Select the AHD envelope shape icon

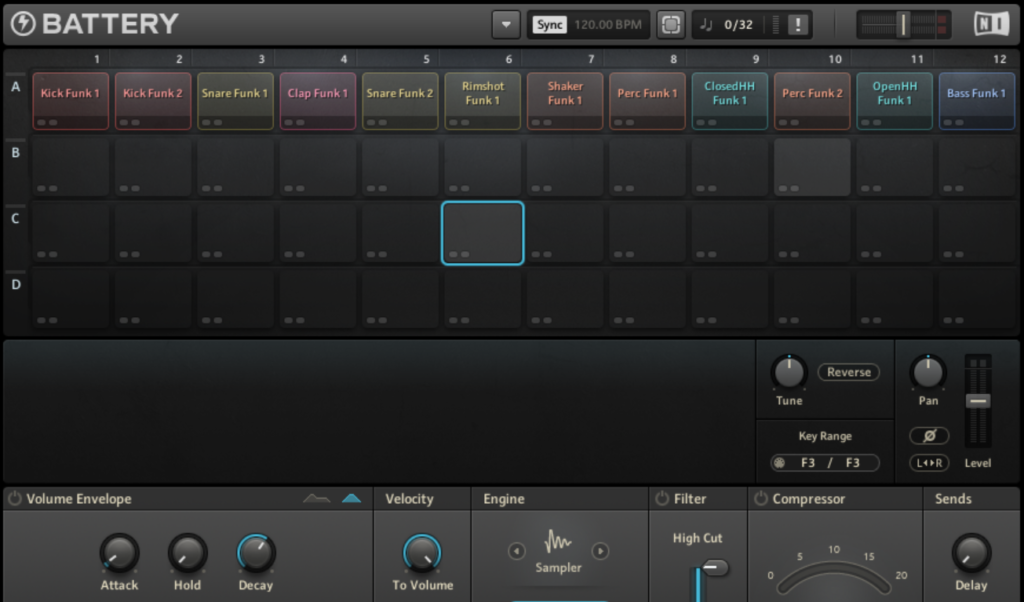(316, 498)
